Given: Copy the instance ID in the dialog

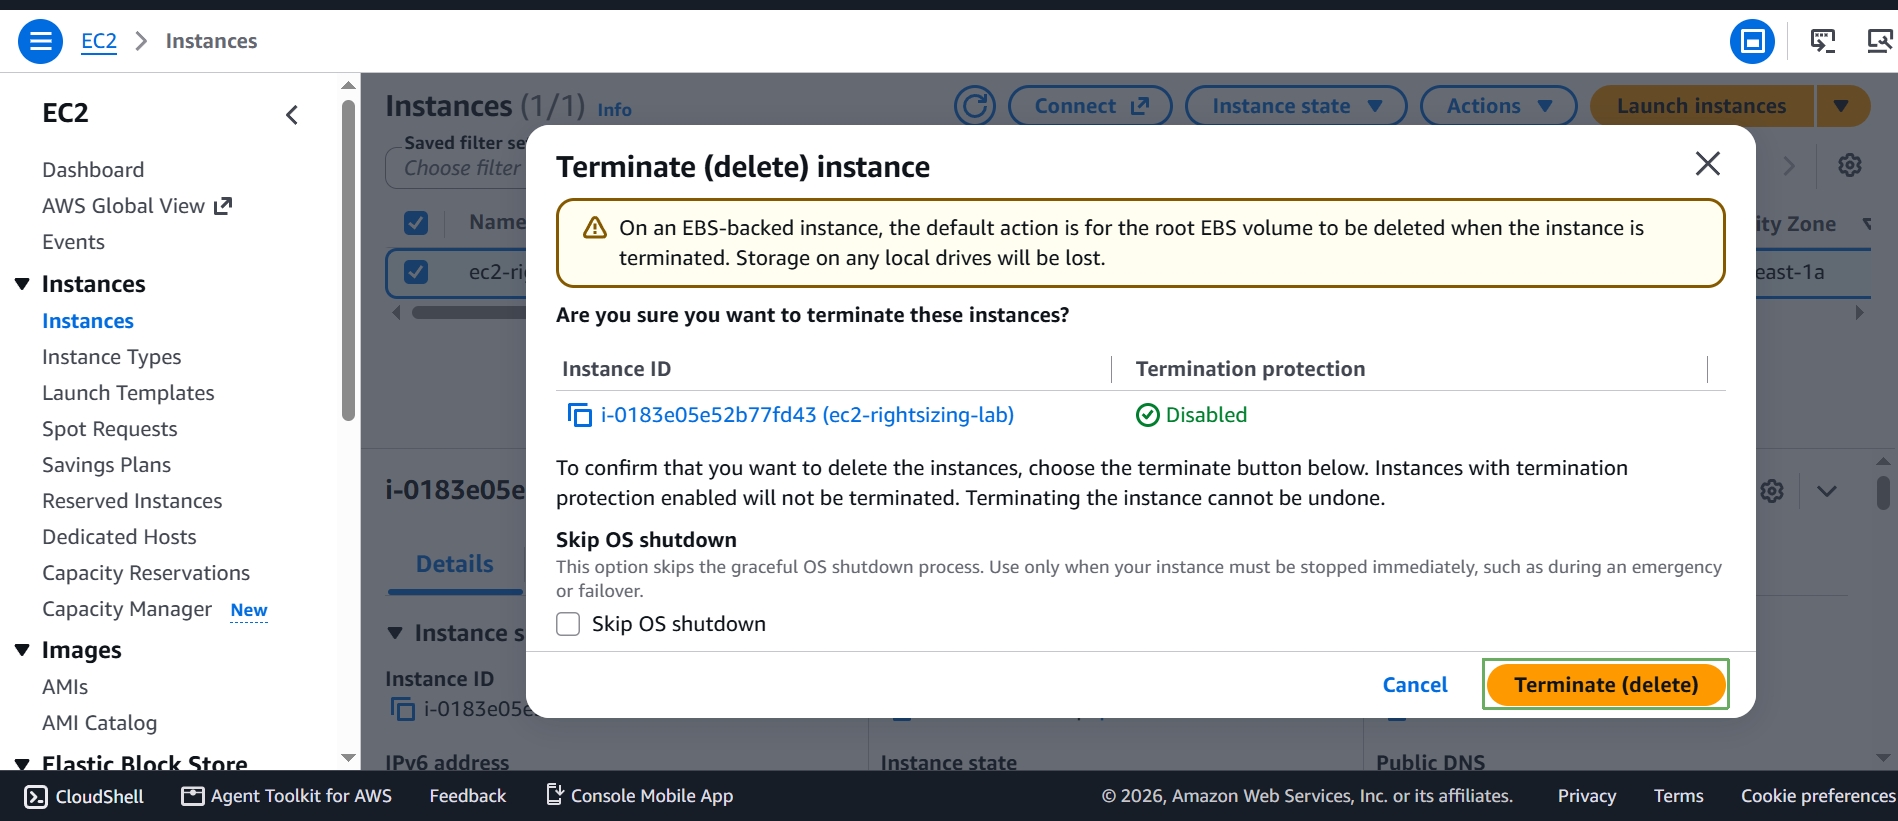Looking at the screenshot, I should point(580,415).
